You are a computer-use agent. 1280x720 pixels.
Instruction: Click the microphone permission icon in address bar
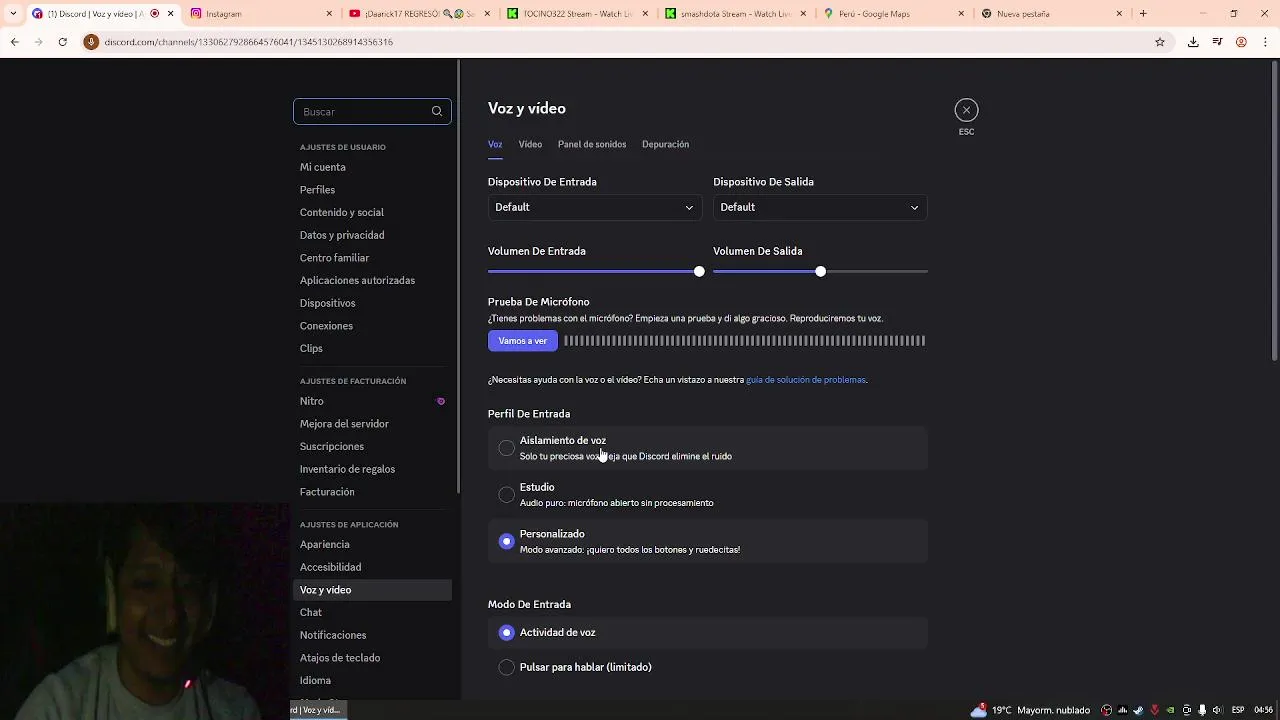[91, 42]
